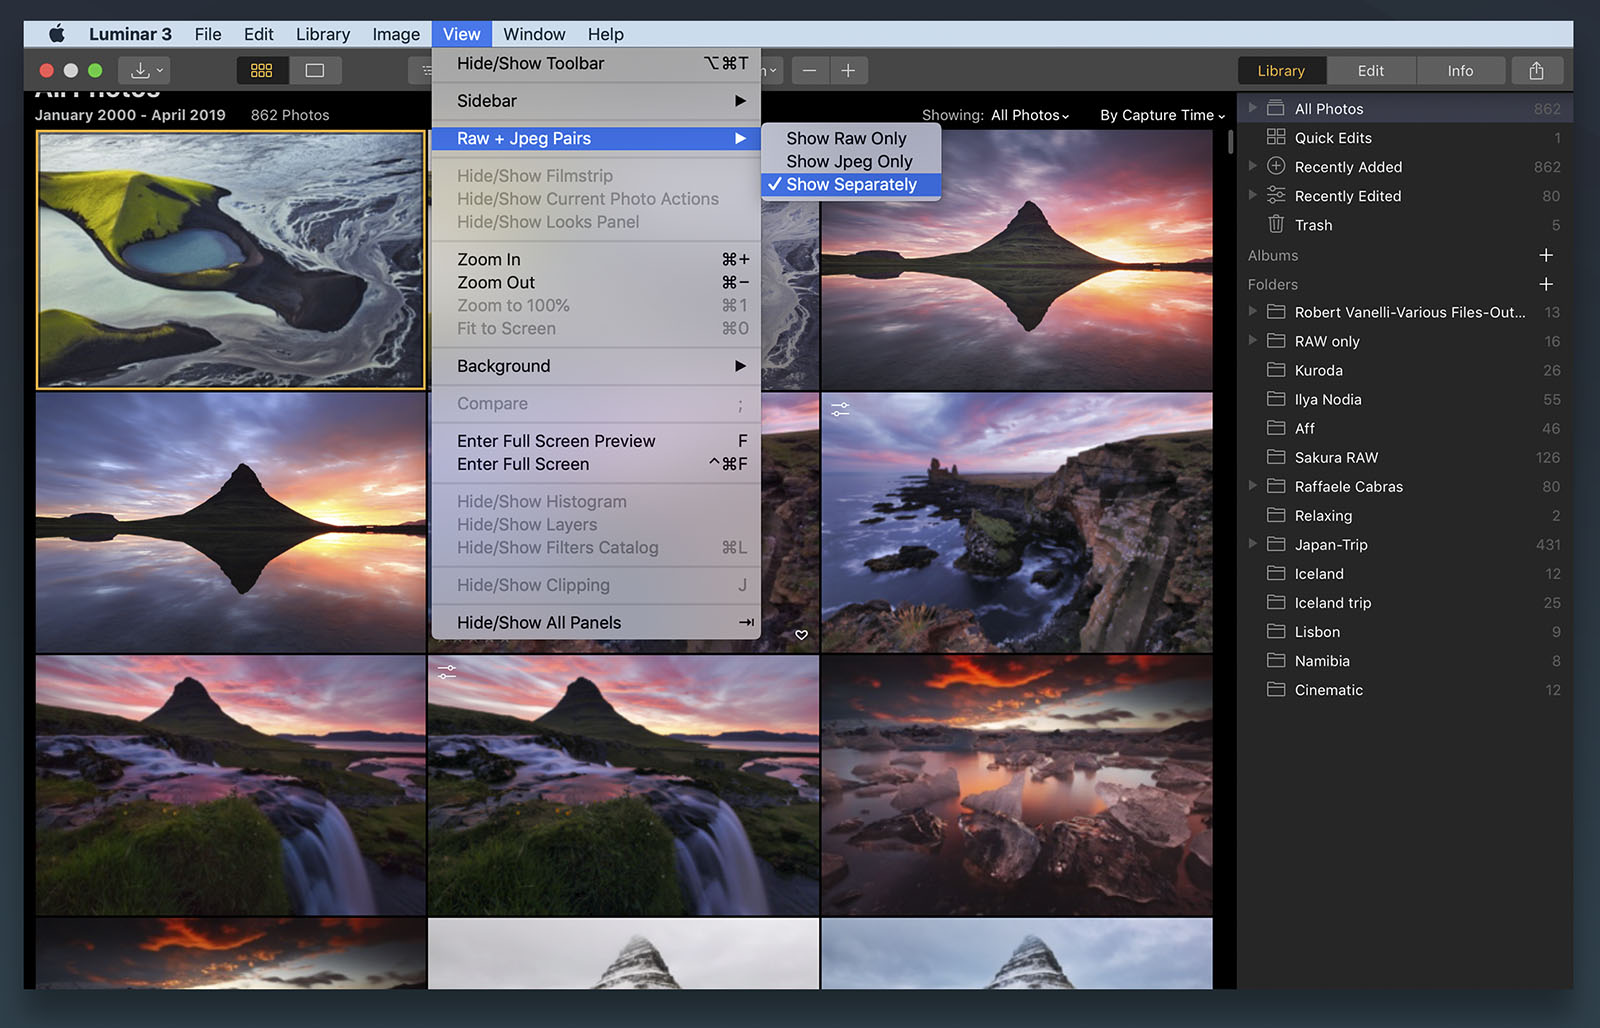
Task: Open the File menu
Action: pos(208,34)
